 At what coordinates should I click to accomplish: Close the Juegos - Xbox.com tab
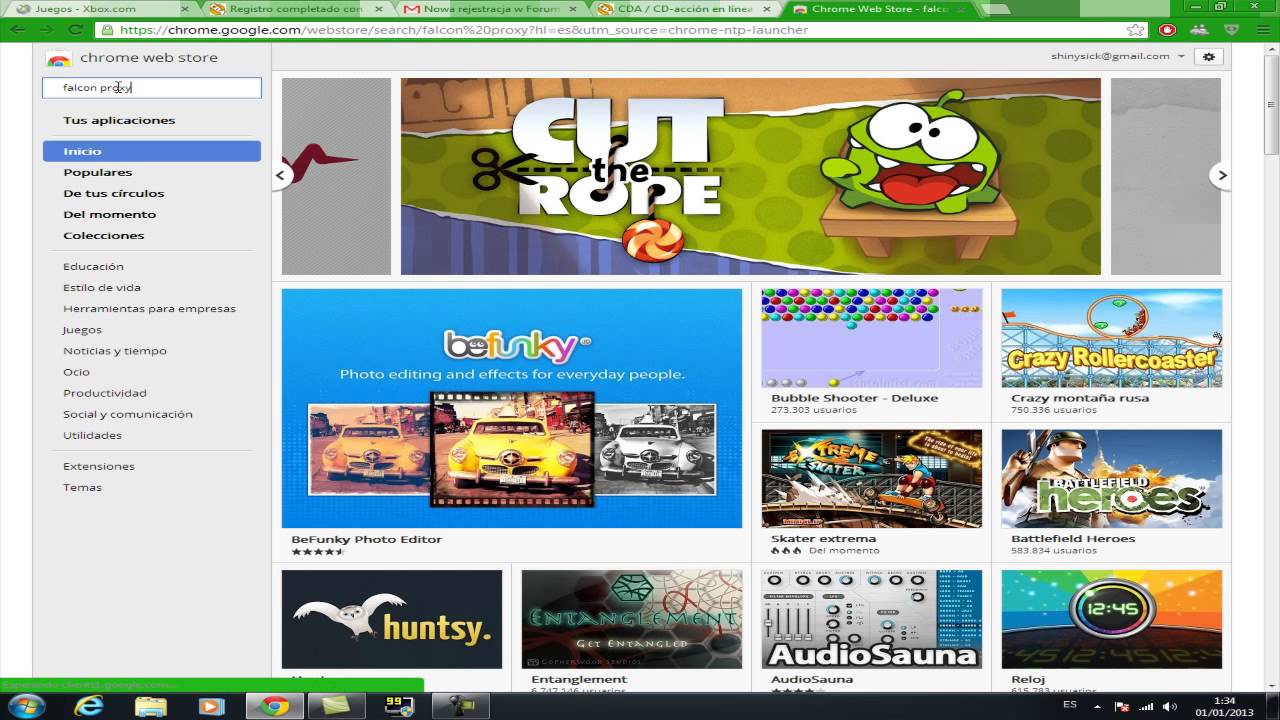tap(184, 9)
